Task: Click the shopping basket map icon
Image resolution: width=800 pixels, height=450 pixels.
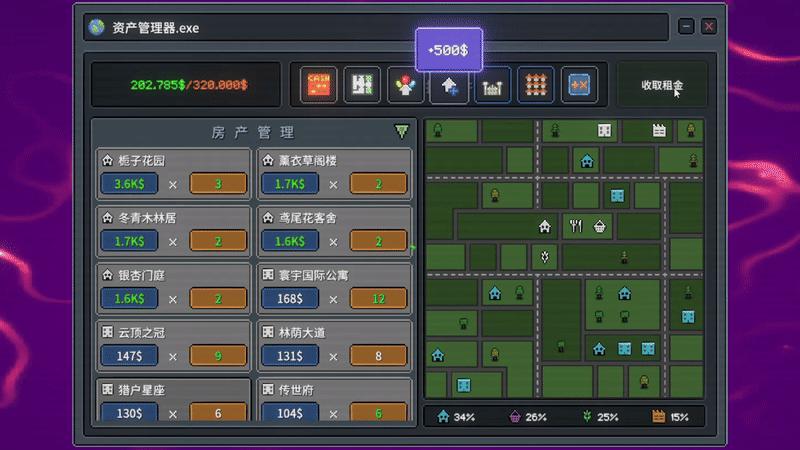Action: click(x=600, y=226)
